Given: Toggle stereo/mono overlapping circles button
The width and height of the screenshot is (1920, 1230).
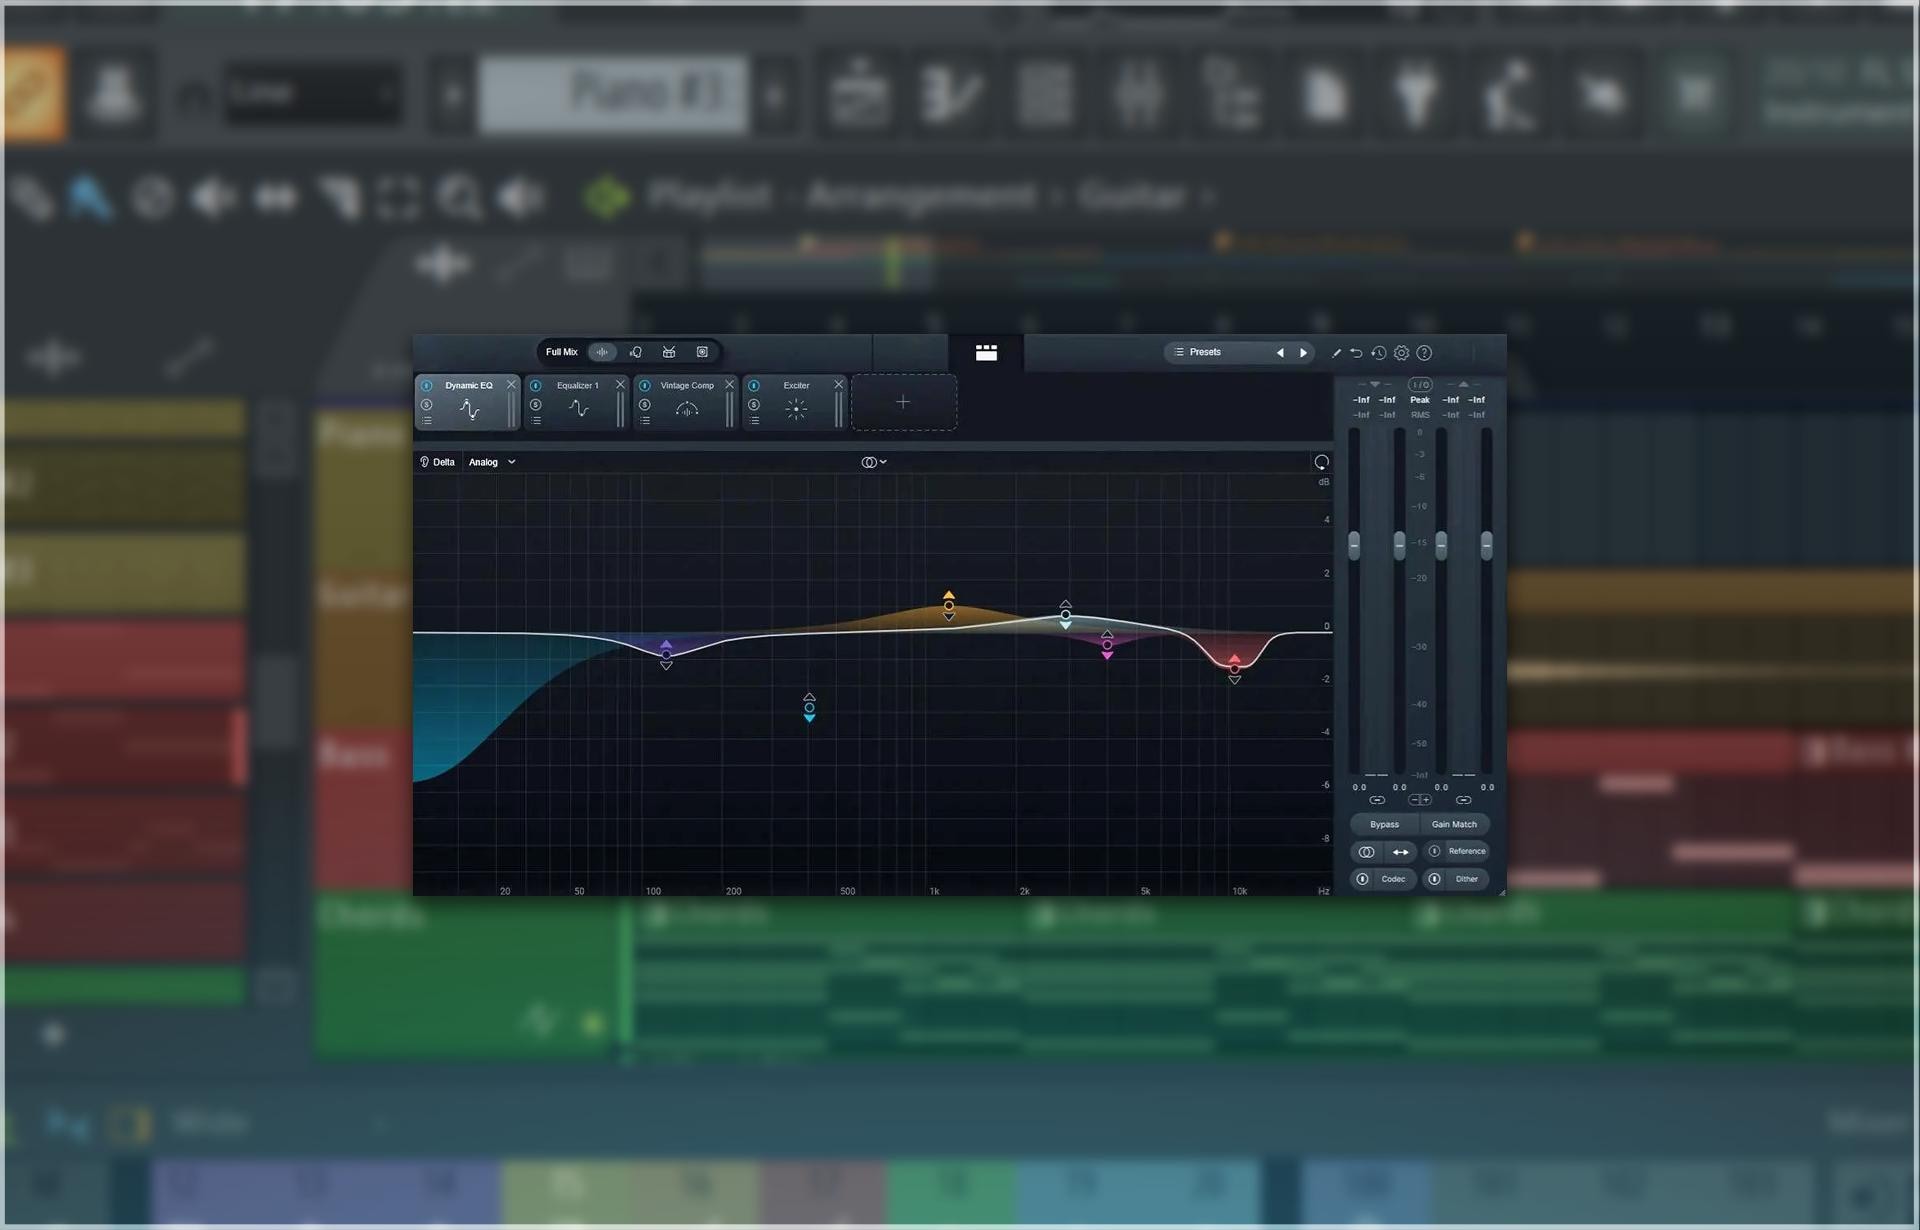Looking at the screenshot, I should [1366, 852].
